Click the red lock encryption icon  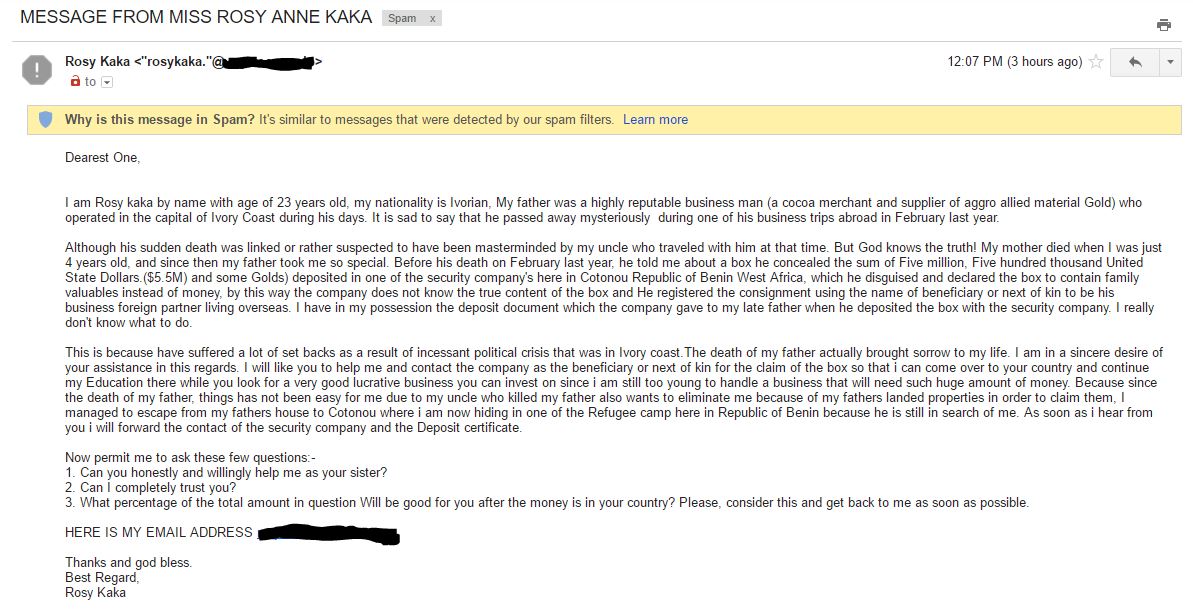pos(75,82)
